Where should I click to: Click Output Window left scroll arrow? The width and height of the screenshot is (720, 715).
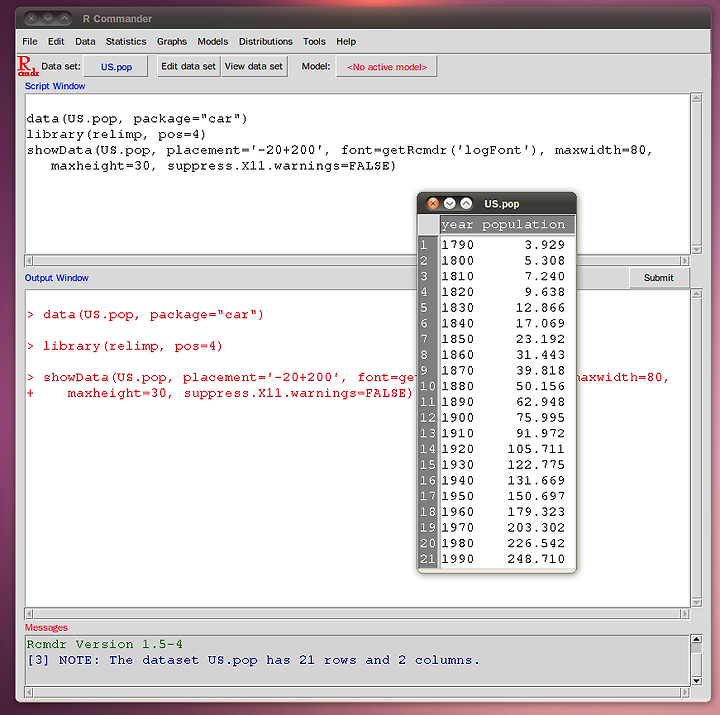(x=29, y=614)
